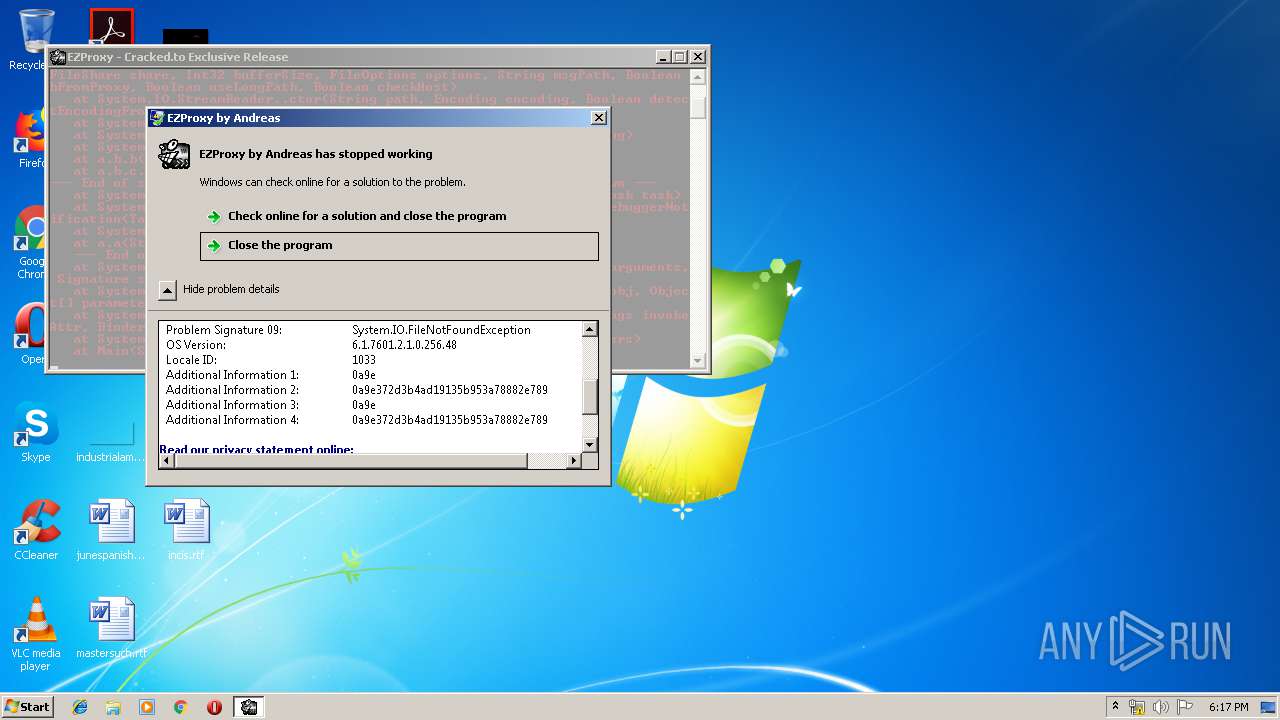Click the details scroll down arrow
1280x720 pixels.
590,445
